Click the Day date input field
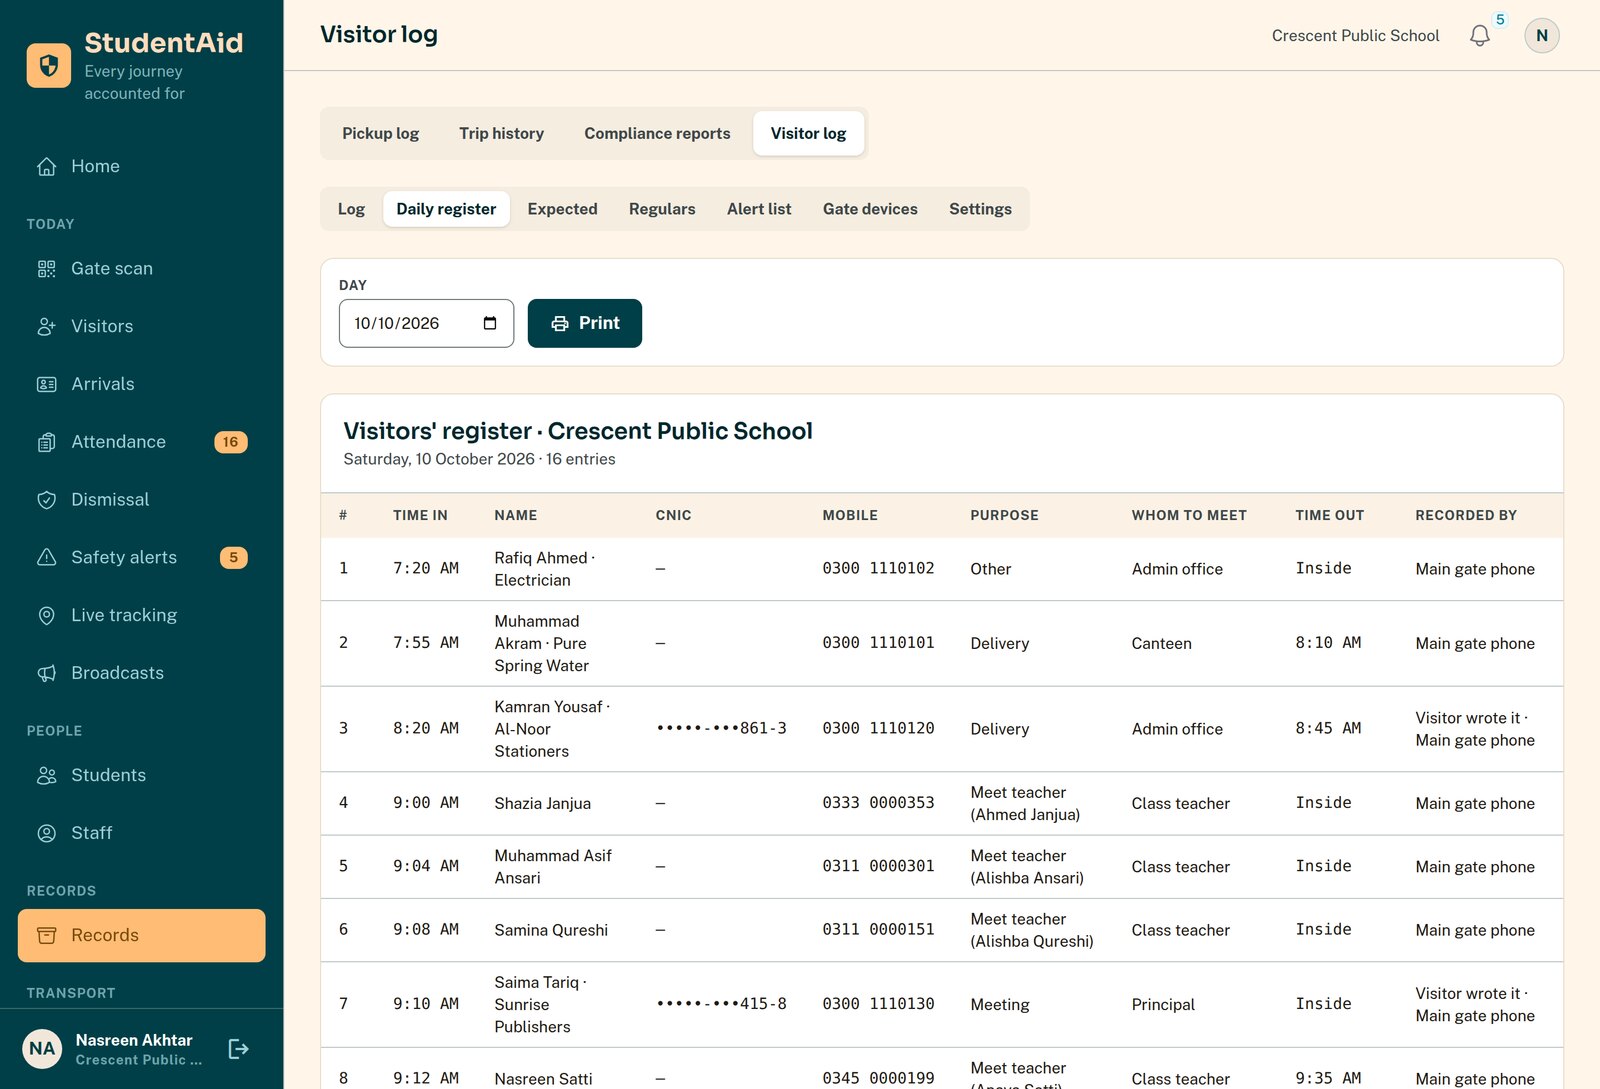Screen dimensions: 1600x1089 tap(426, 323)
